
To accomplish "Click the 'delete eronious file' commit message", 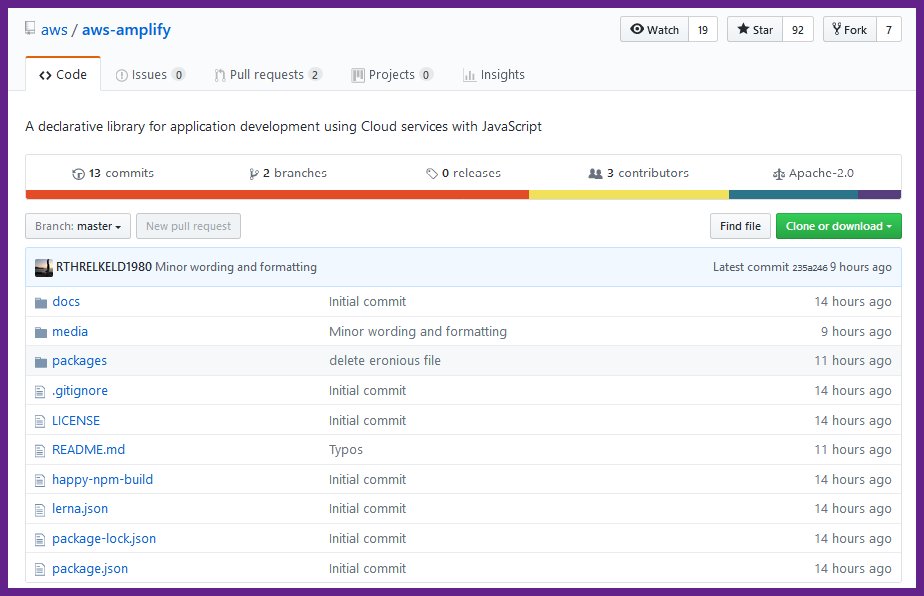I will pos(385,361).
